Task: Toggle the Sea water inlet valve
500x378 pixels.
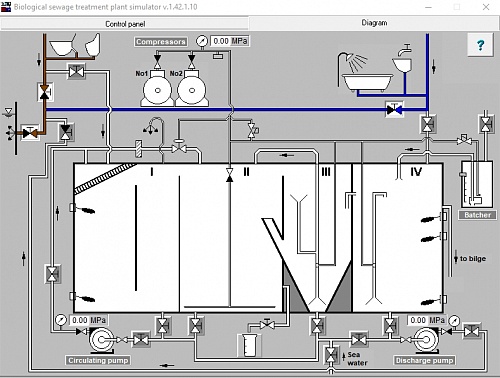Action: click(x=331, y=355)
